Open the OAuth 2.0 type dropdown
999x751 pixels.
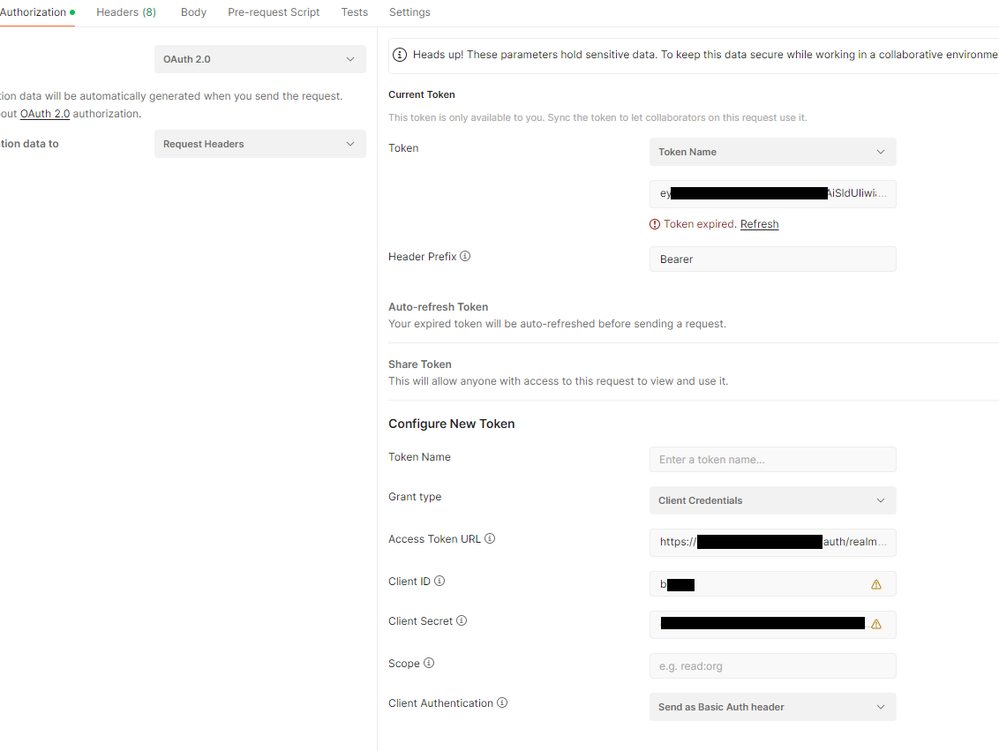tap(259, 59)
